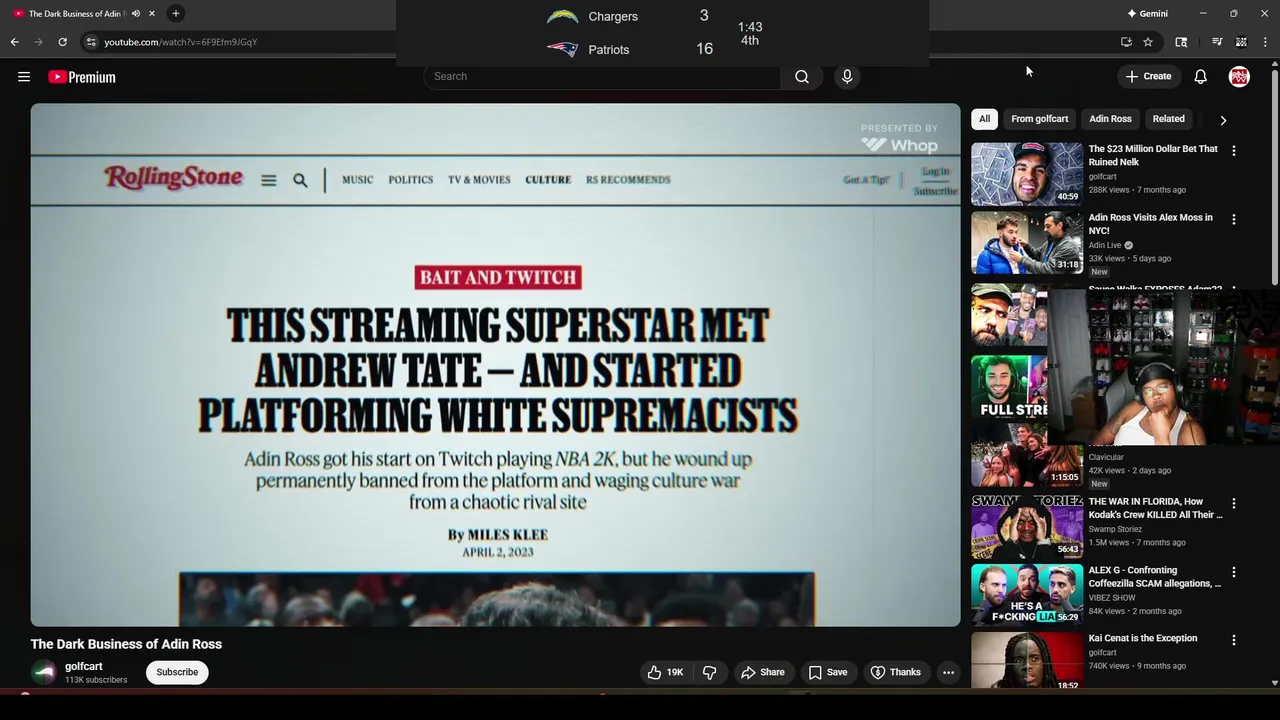Viewport: 1280px width, 720px height.
Task: Open the THE WAR IN FLORIDA video title
Action: tap(1155, 508)
